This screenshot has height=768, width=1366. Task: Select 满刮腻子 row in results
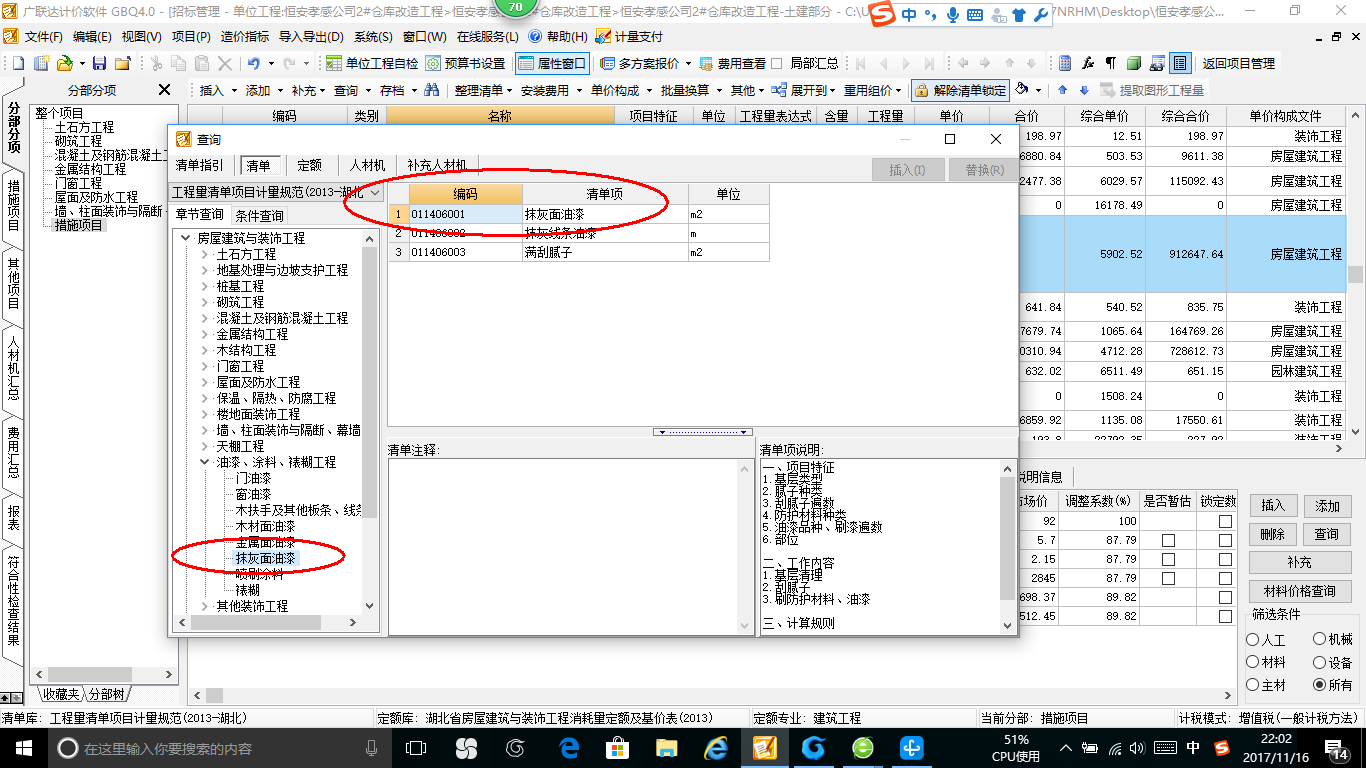579,252
